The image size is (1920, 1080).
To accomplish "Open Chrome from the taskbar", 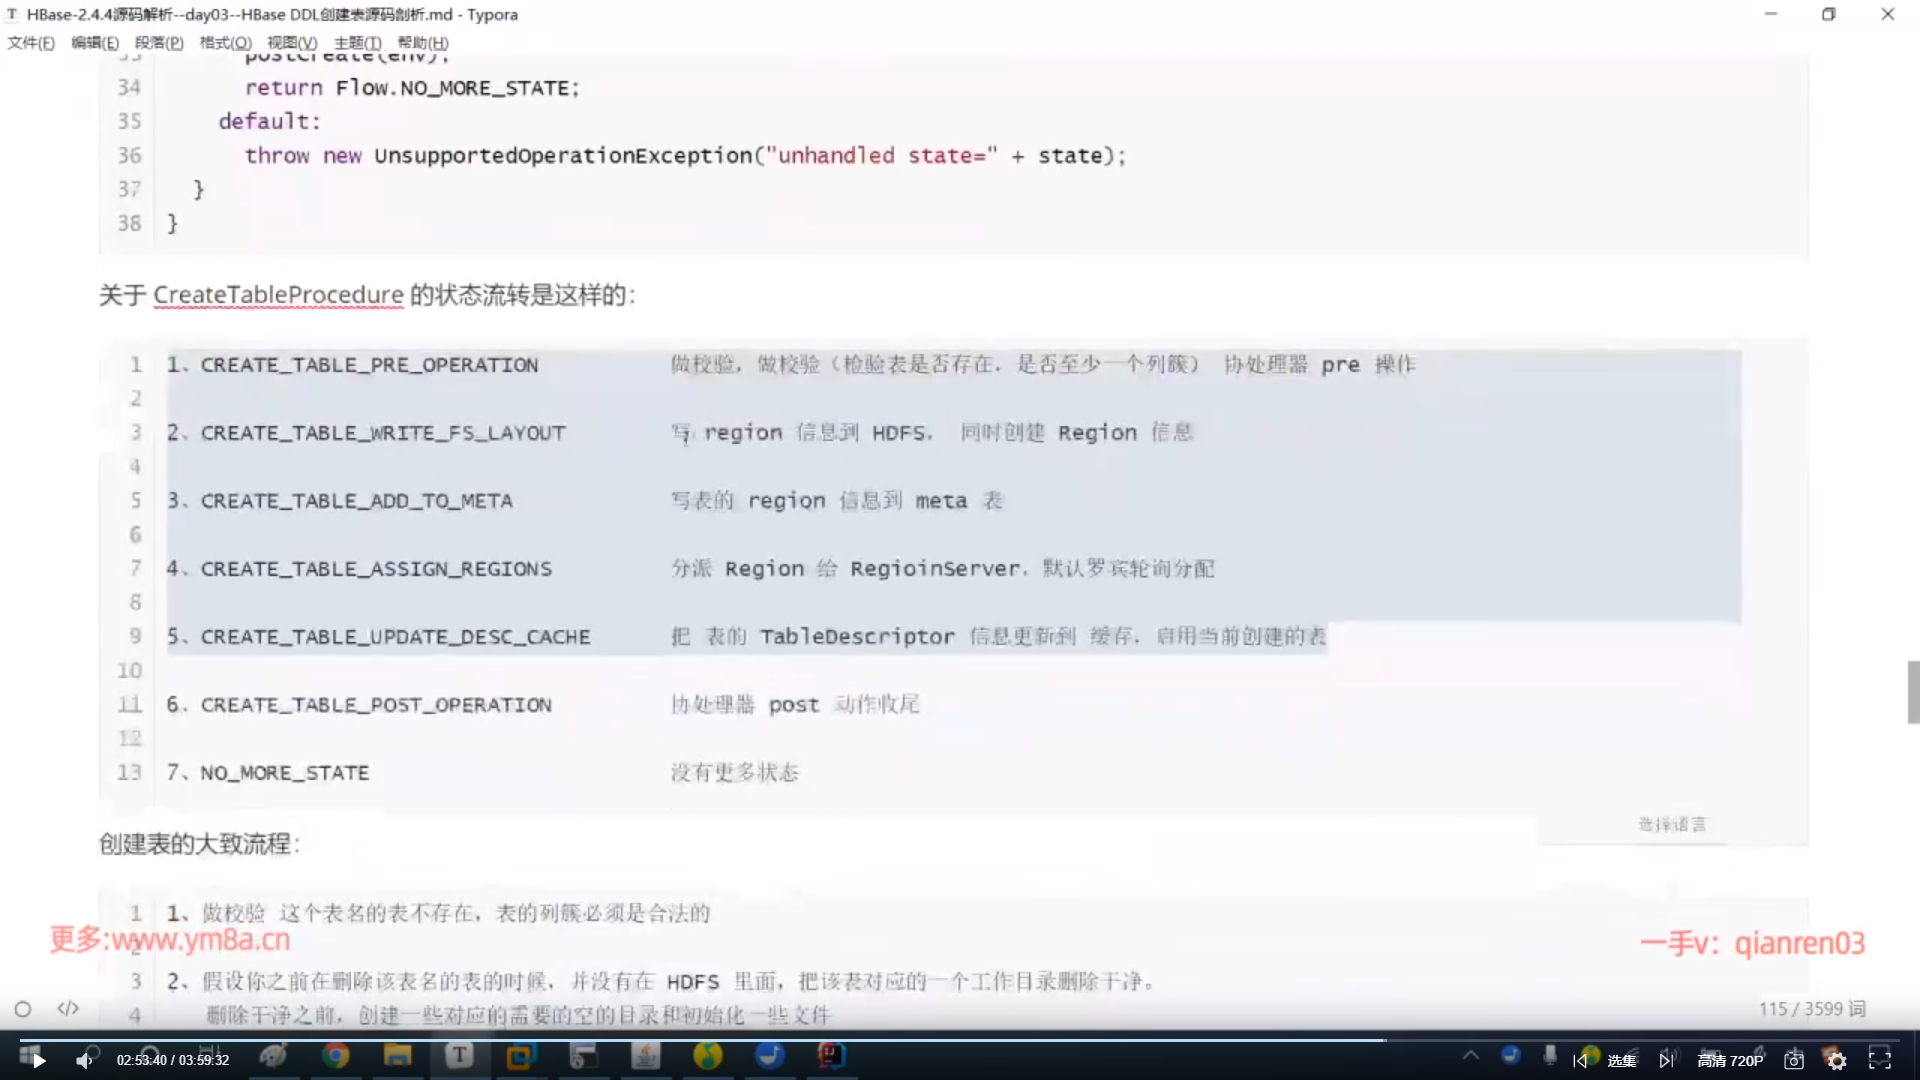I will [x=336, y=1056].
